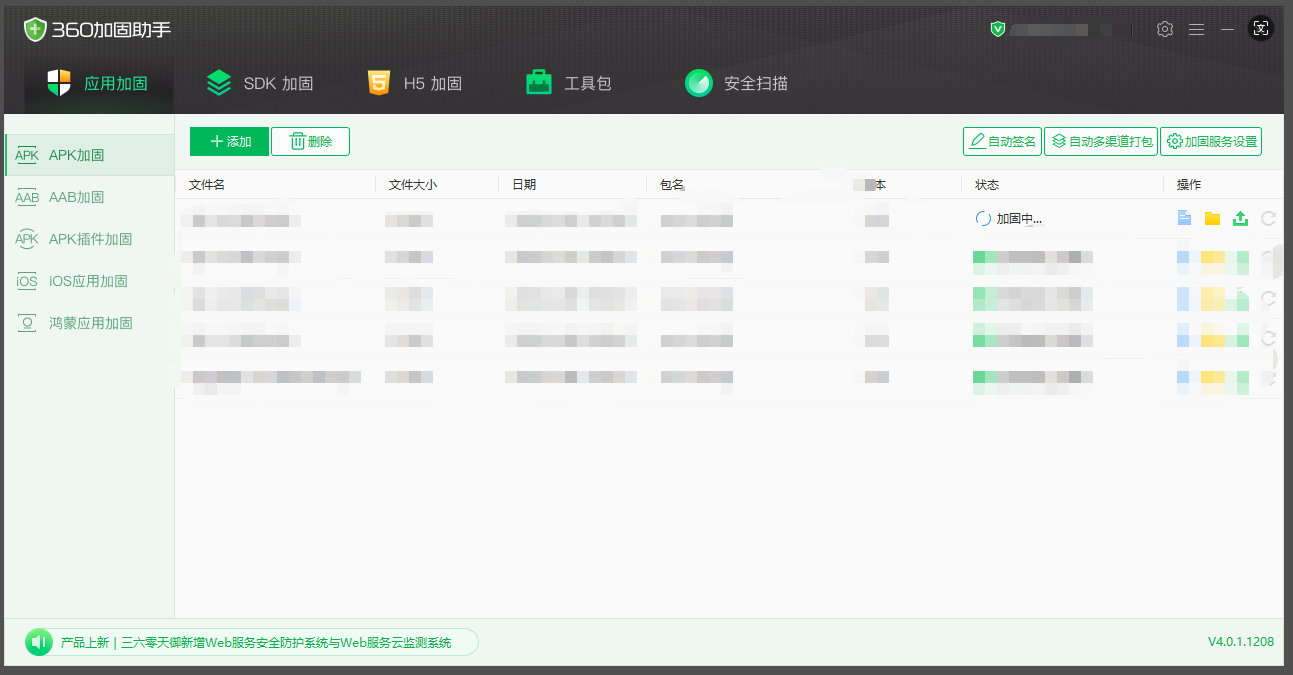
Task: View the log document for the 加固中 row
Action: click(1184, 218)
